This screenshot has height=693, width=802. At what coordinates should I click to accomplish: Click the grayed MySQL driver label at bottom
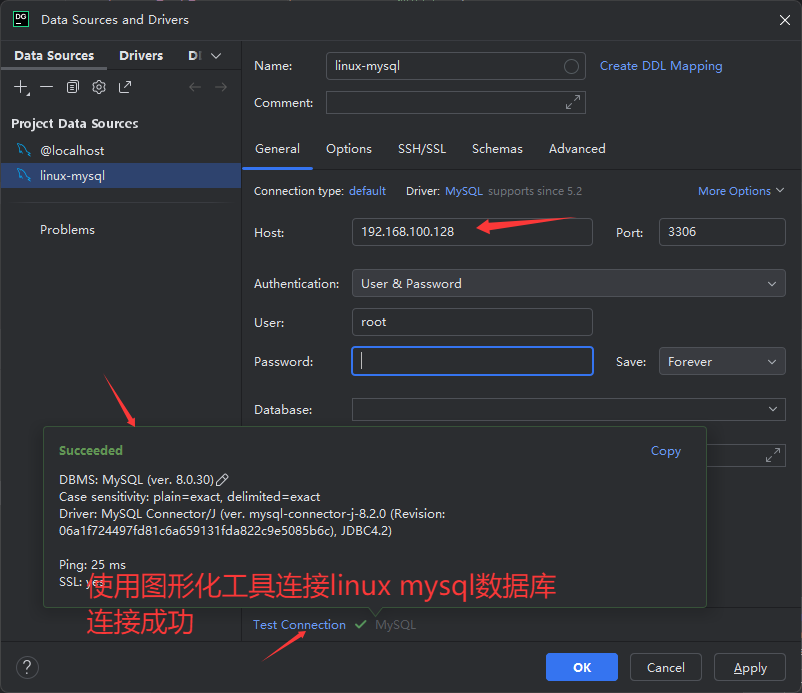click(395, 624)
